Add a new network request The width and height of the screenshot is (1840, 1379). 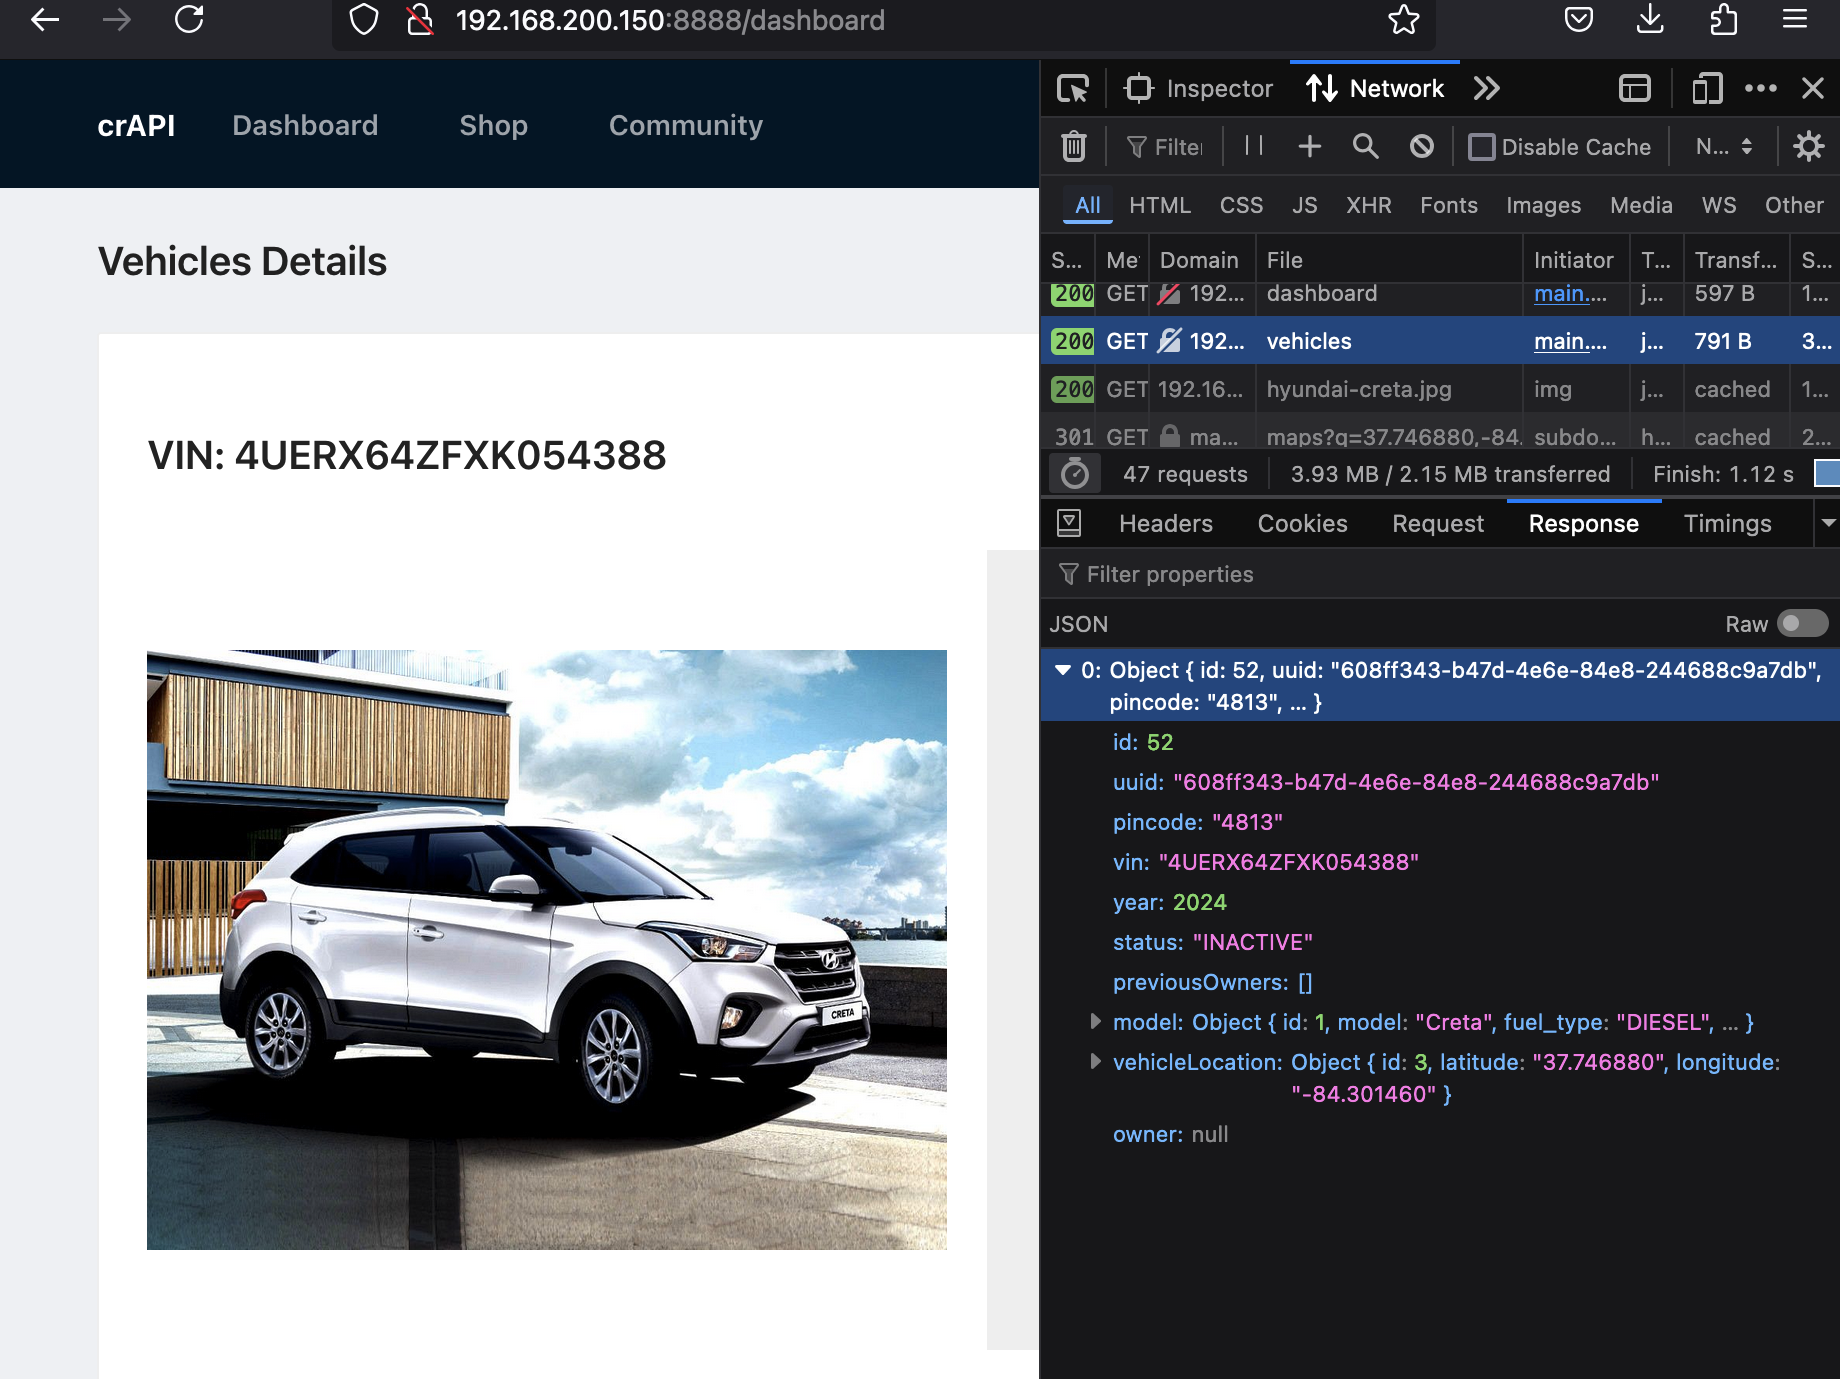coord(1310,147)
